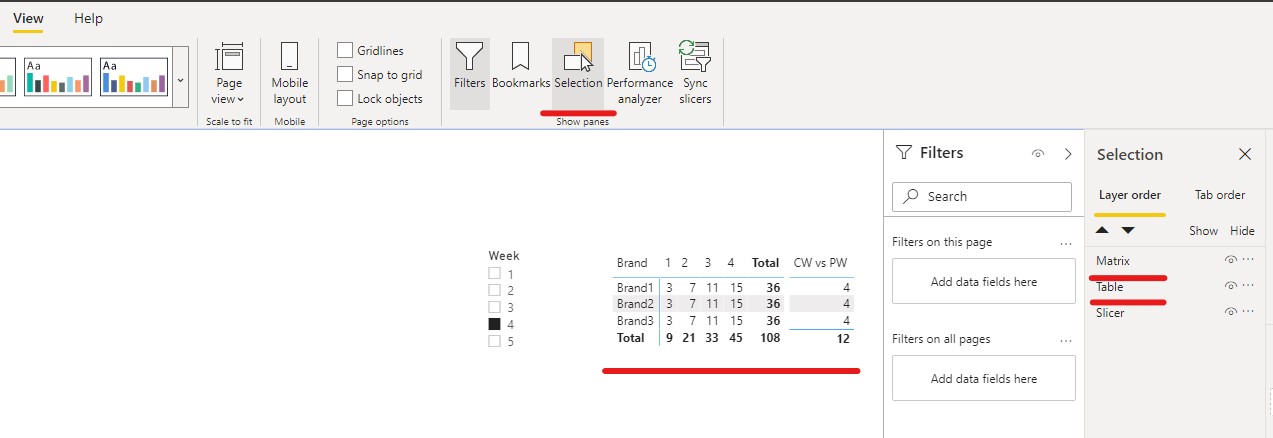Check Week 5 in slicer
This screenshot has height=438, width=1273.
coord(494,341)
